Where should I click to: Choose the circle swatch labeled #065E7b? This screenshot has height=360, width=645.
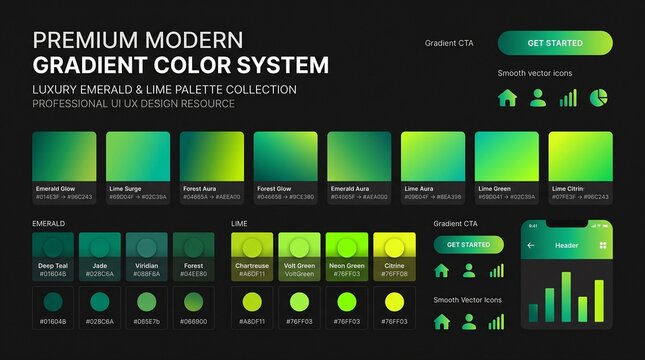146,302
